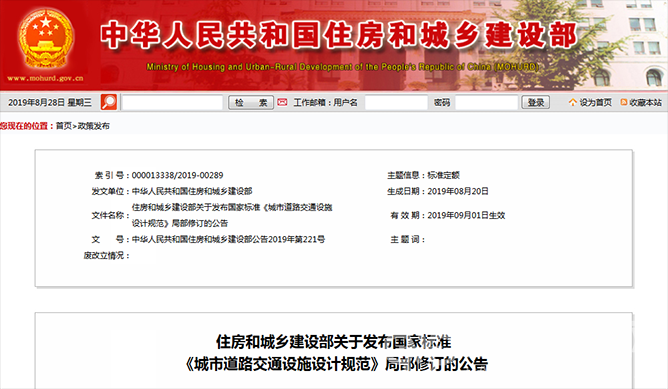668x389 pixels.
Task: Click the 工作邮箱 label
Action: (x=311, y=102)
